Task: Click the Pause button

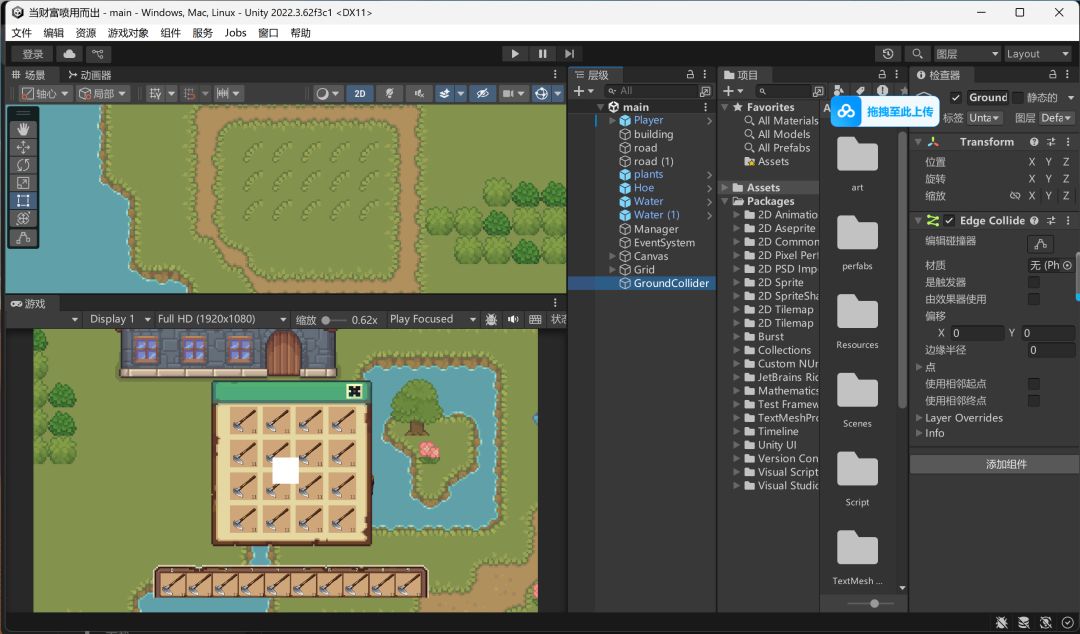Action: [542, 54]
